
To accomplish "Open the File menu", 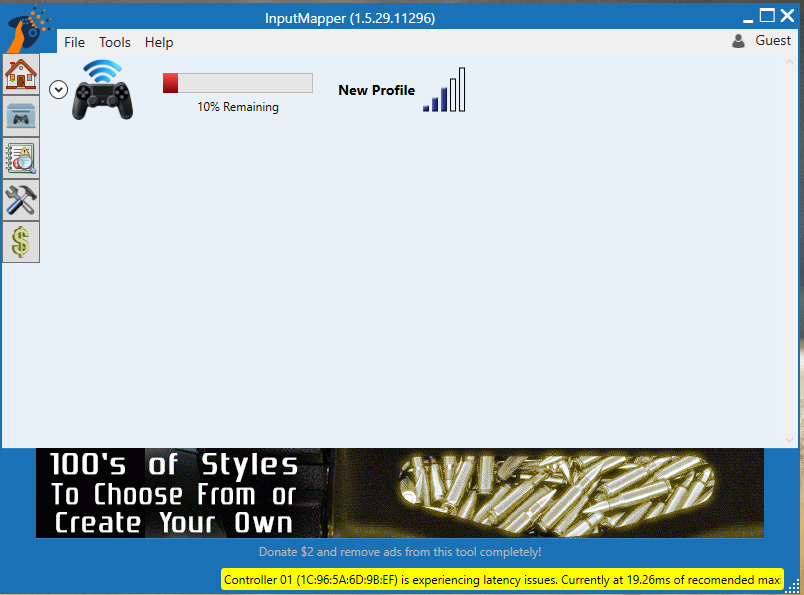I will [74, 42].
